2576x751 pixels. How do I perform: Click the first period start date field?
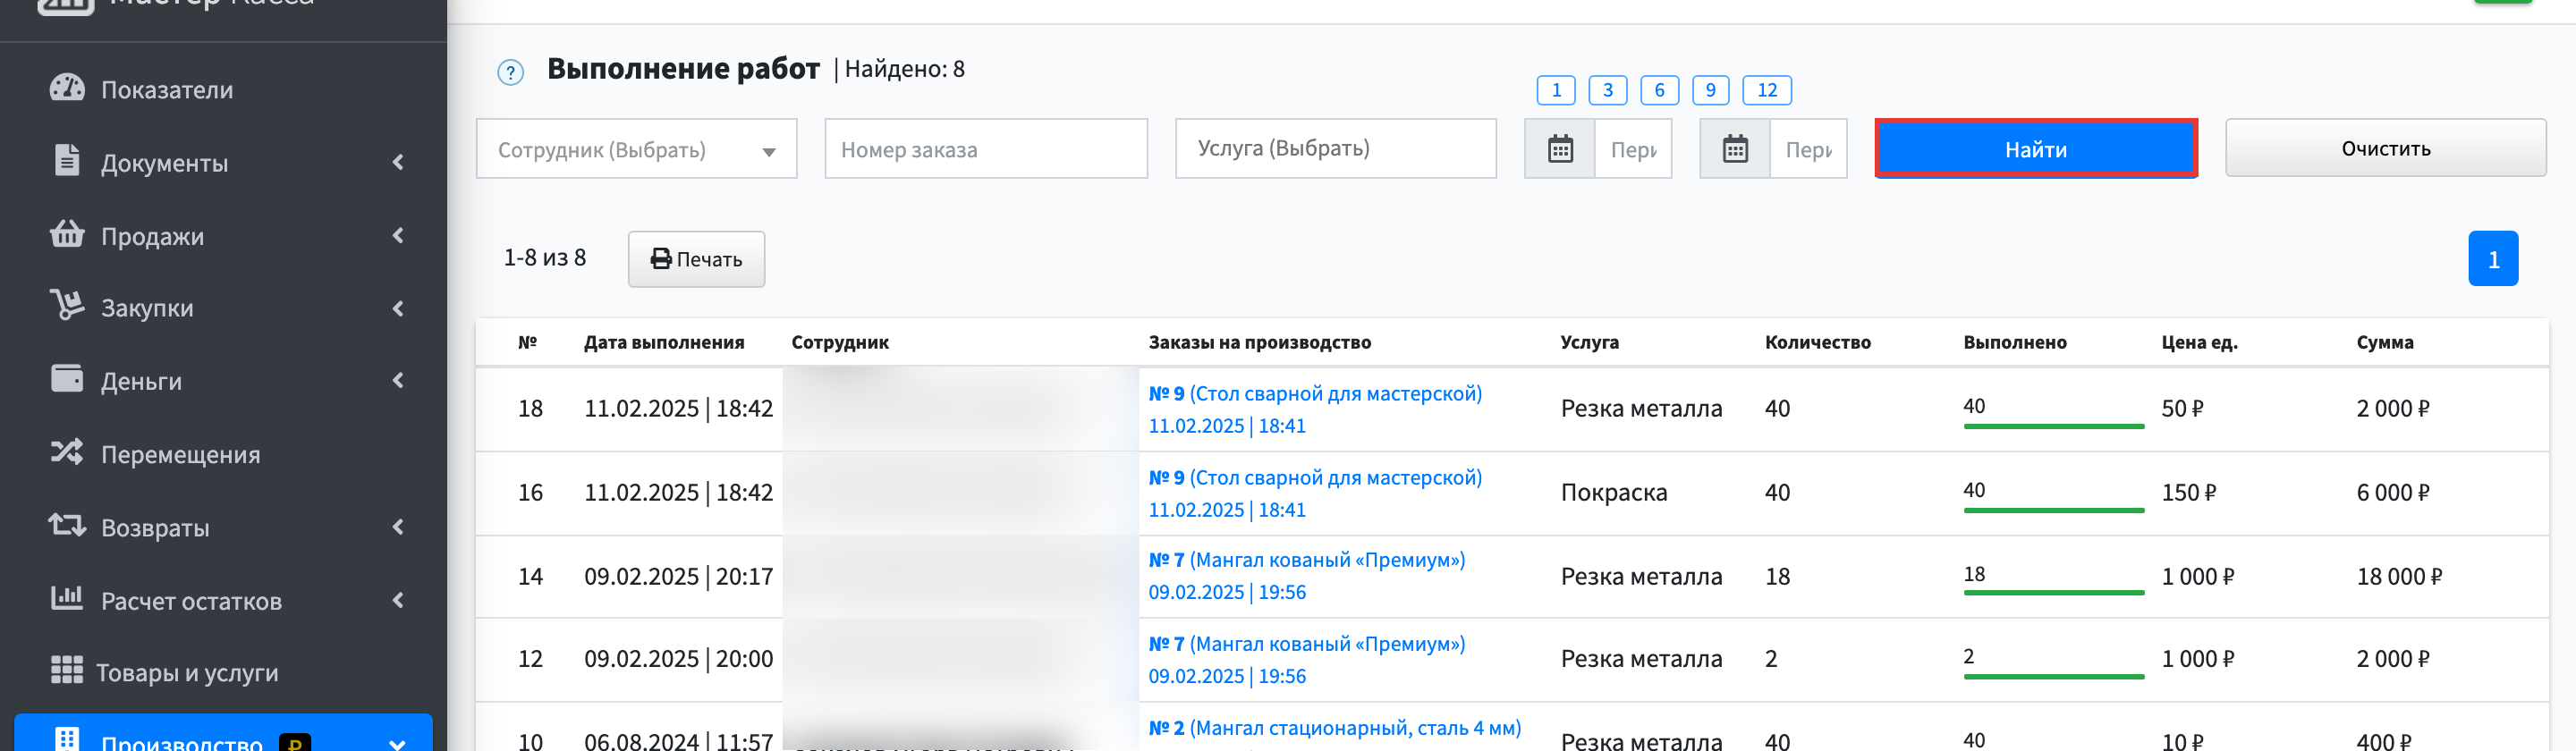coord(1633,149)
